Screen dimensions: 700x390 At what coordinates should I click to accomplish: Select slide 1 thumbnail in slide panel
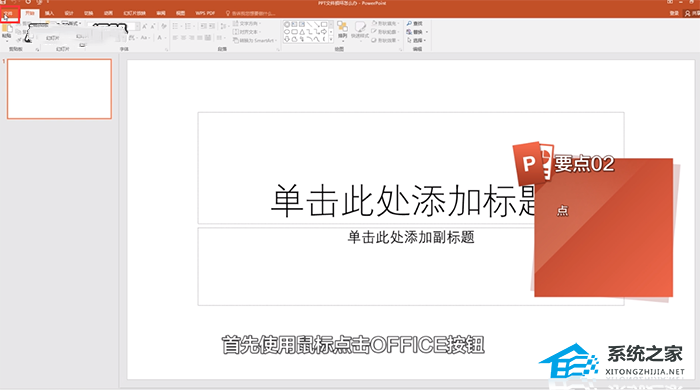[59, 89]
